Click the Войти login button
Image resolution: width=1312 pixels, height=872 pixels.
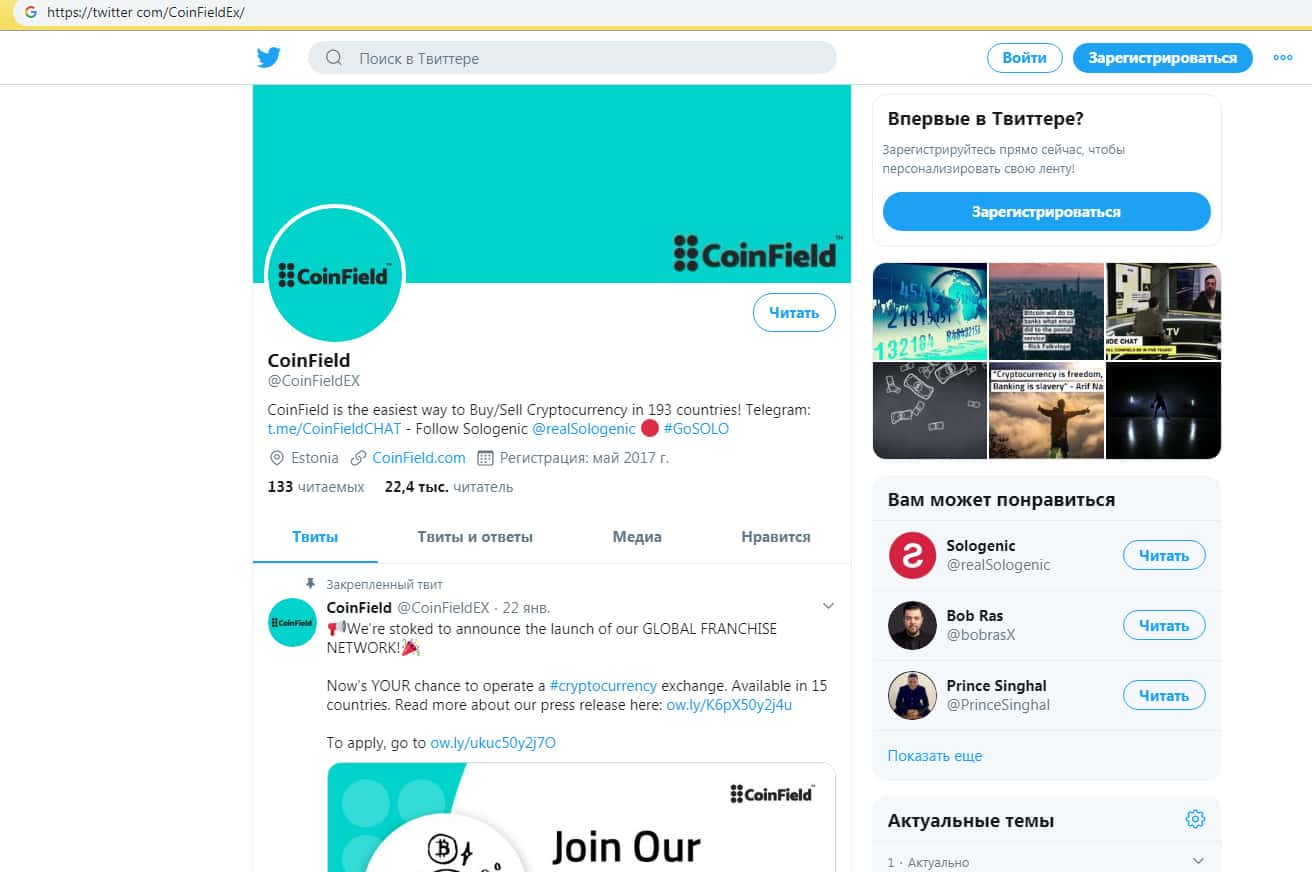1024,58
